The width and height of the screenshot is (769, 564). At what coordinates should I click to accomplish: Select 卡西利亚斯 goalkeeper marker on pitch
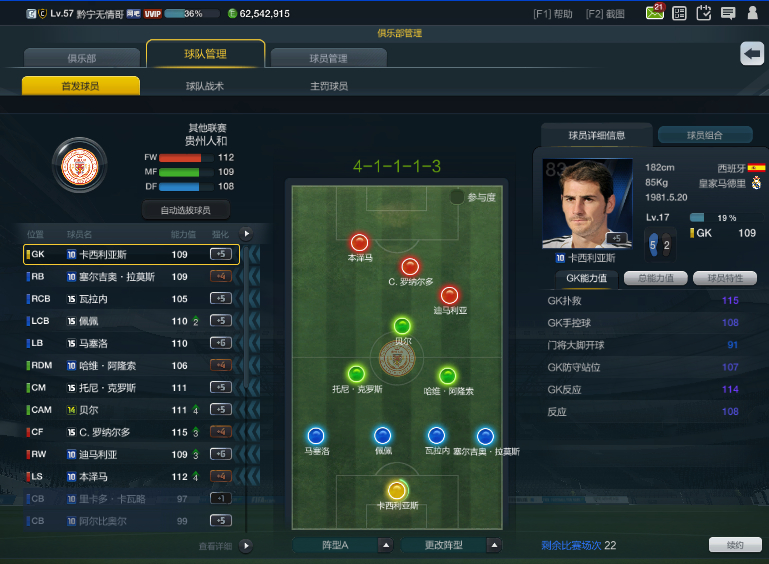397,490
